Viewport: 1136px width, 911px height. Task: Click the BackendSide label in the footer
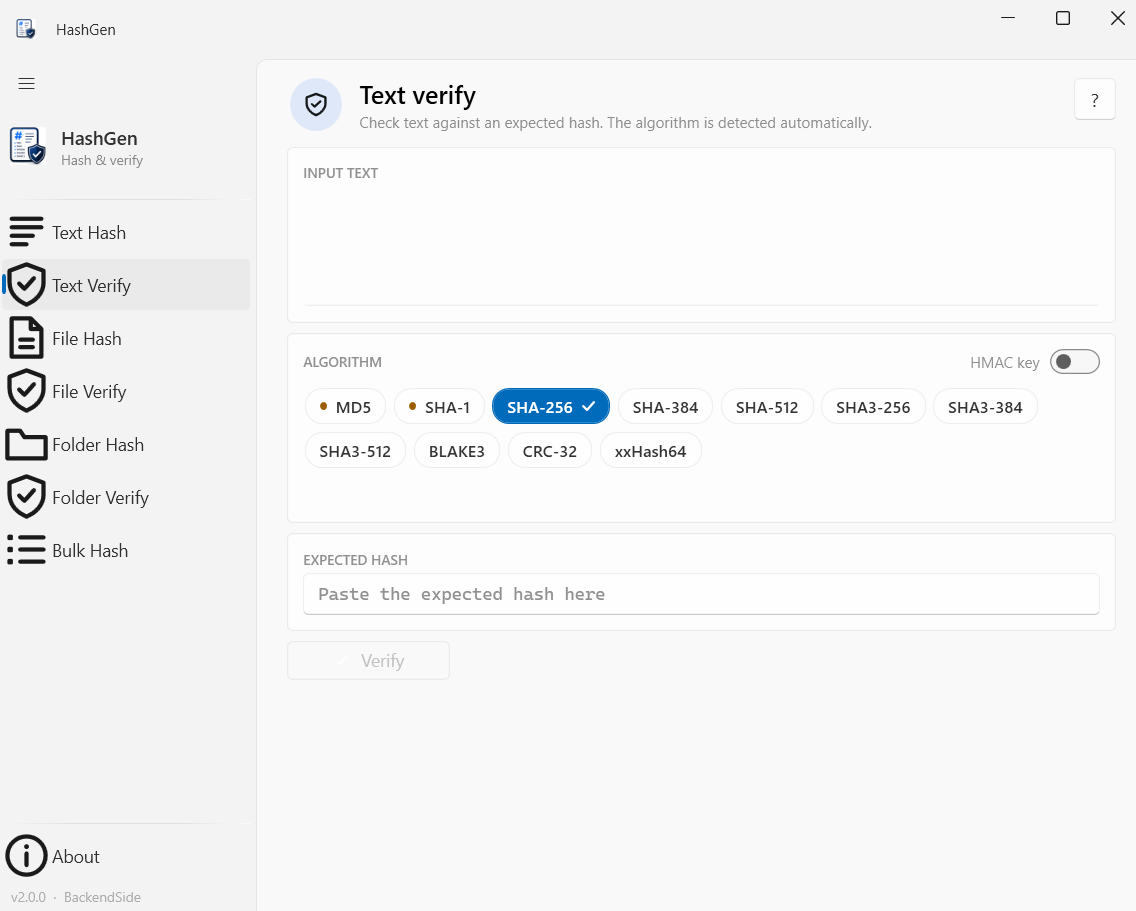tap(102, 897)
